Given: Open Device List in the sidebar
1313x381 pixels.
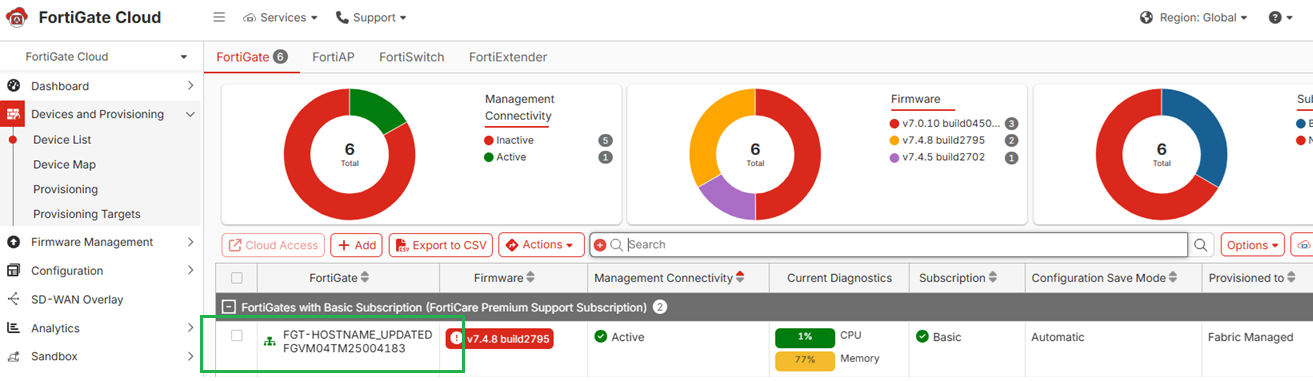Looking at the screenshot, I should tap(62, 140).
